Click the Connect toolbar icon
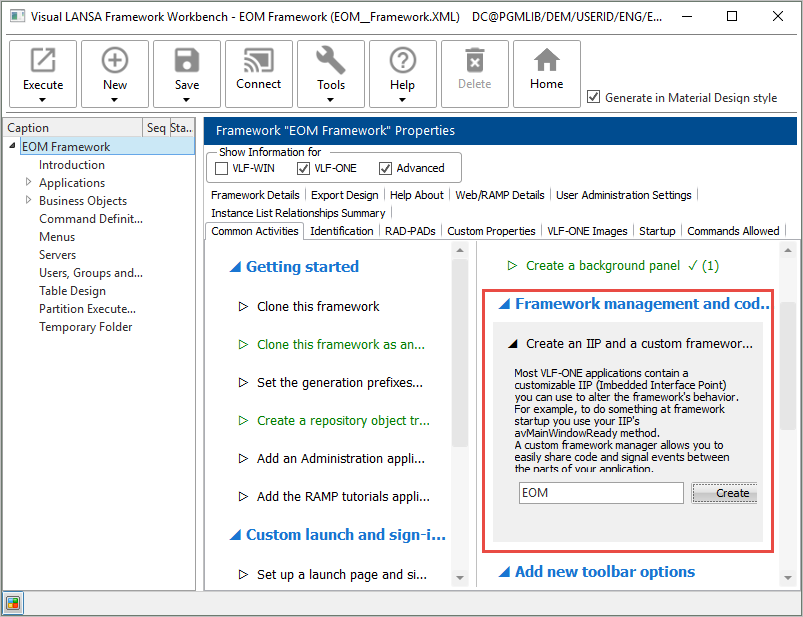 pos(259,60)
